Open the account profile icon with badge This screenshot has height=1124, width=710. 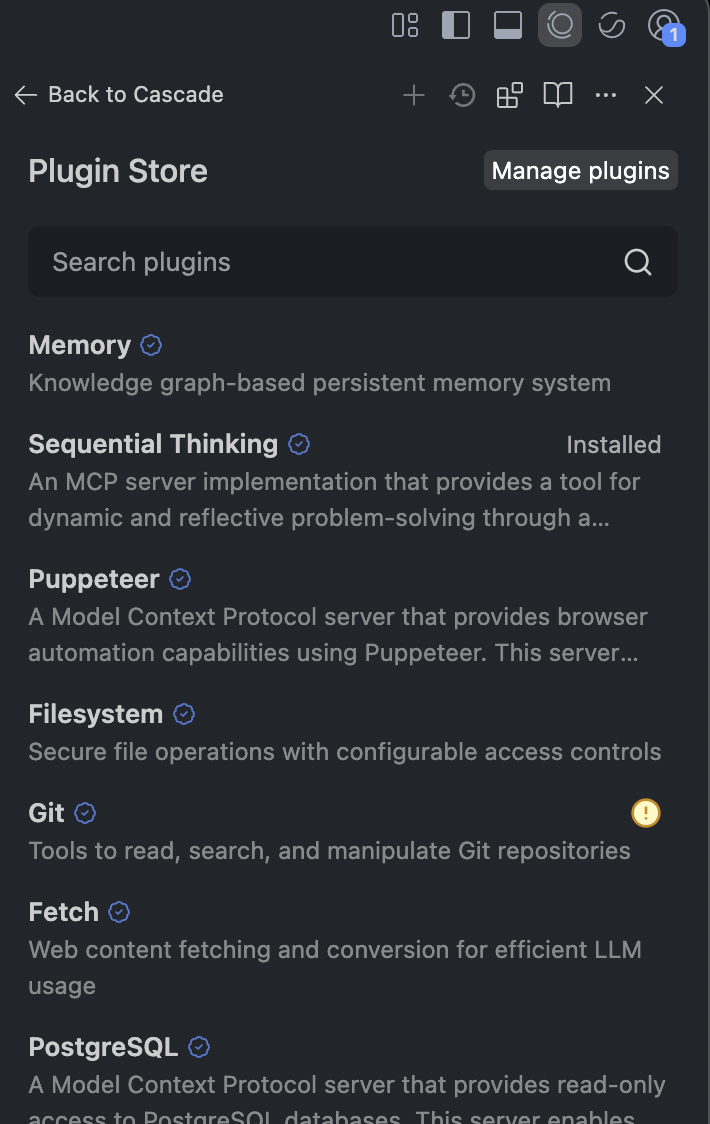(666, 27)
